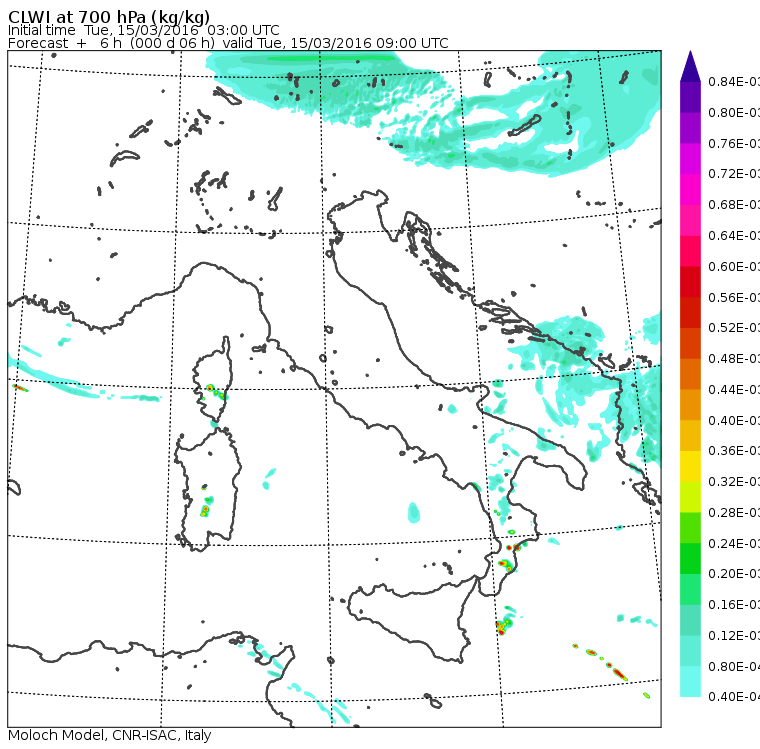Click the 0.16E-03 scale label

(734, 605)
